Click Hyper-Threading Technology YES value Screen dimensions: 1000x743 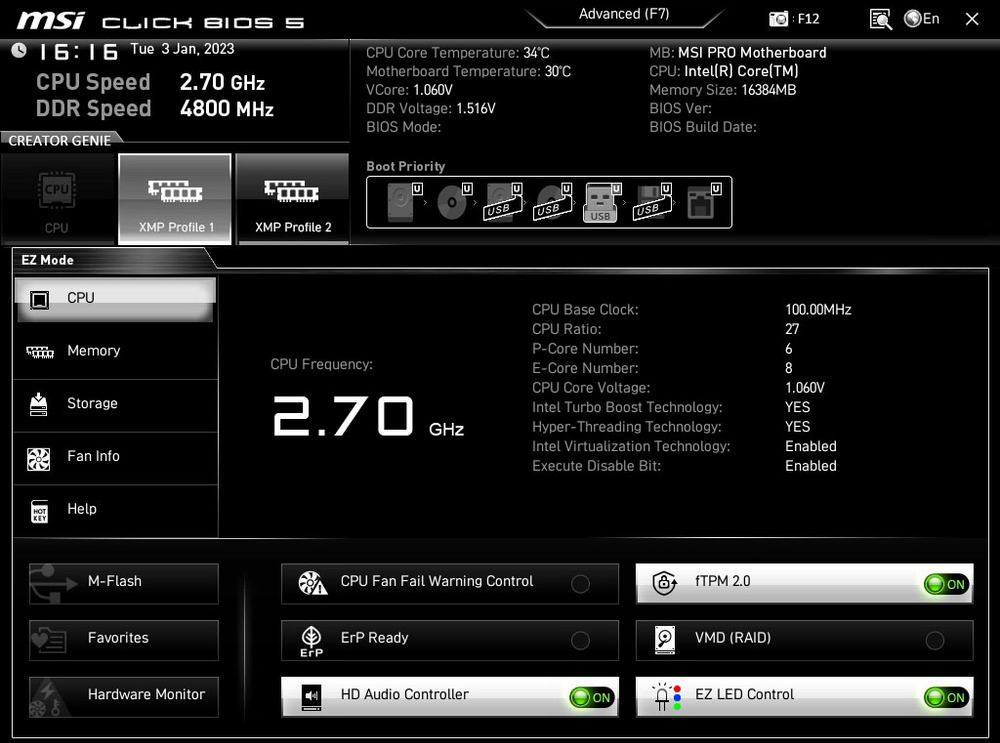pos(798,427)
